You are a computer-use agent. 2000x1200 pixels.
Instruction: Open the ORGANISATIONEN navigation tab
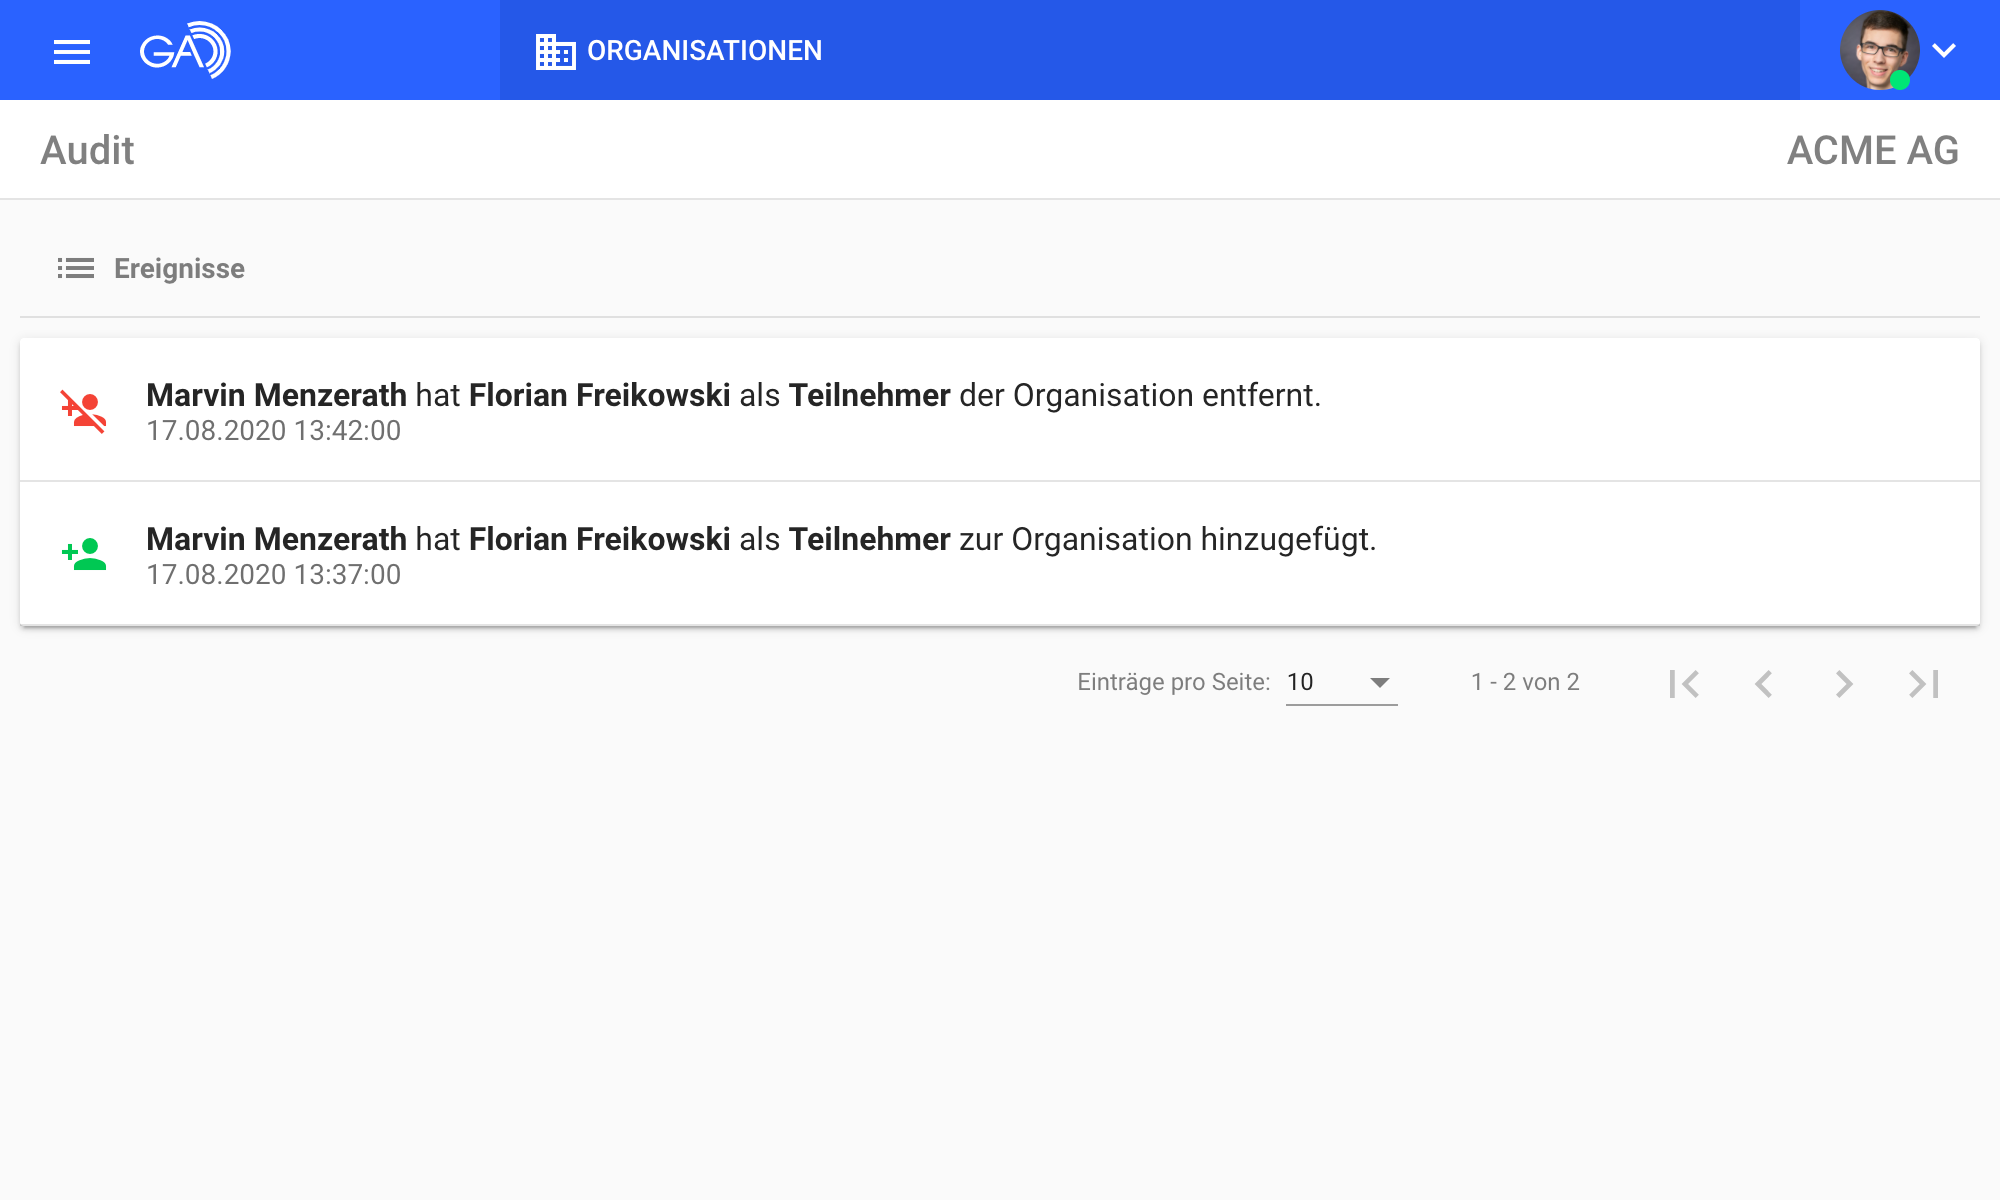(x=704, y=51)
